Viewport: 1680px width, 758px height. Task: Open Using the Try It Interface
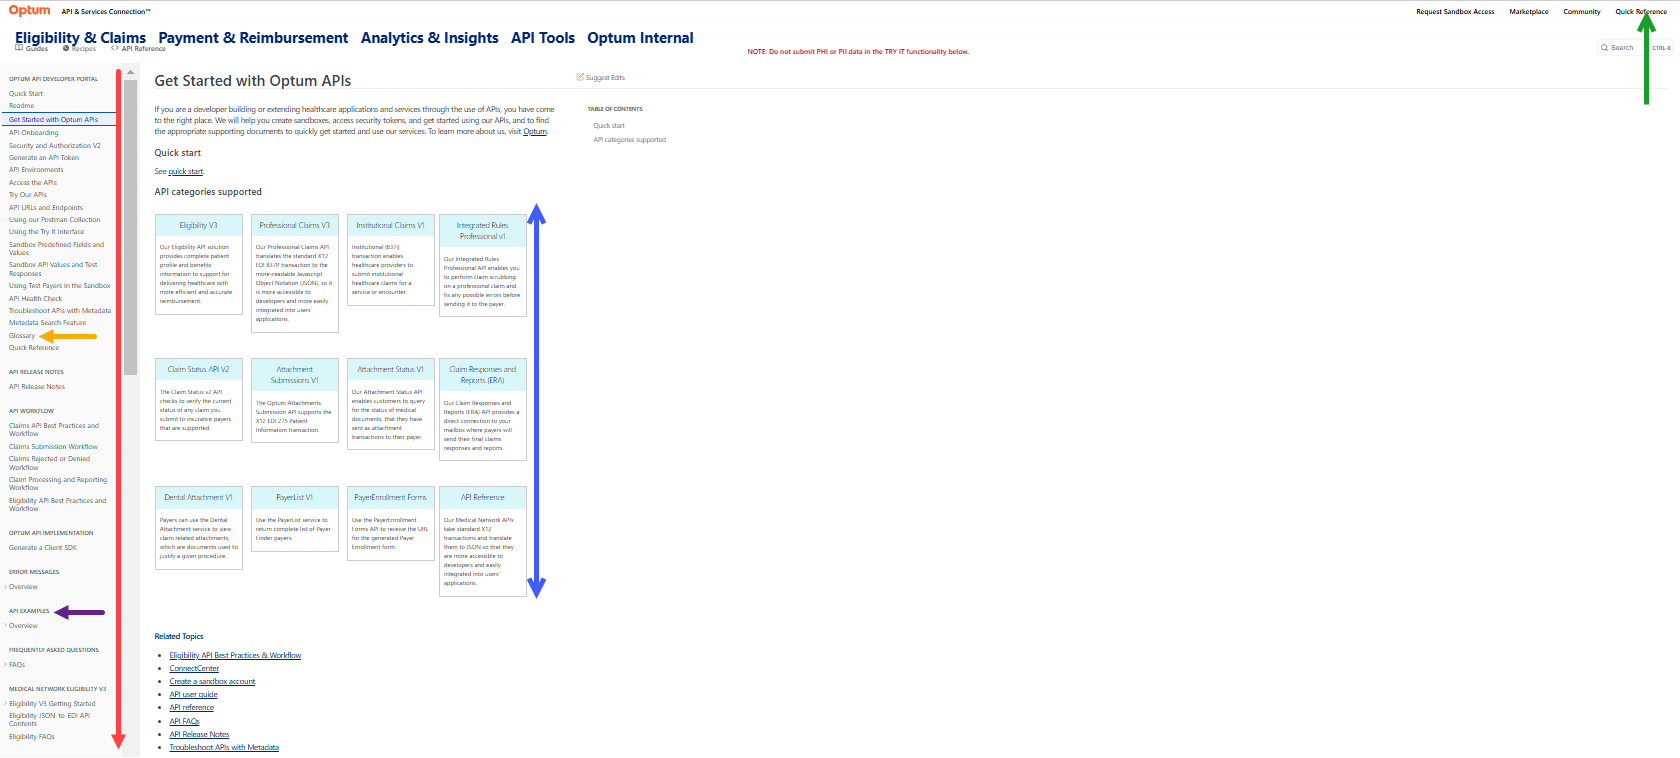coord(47,232)
